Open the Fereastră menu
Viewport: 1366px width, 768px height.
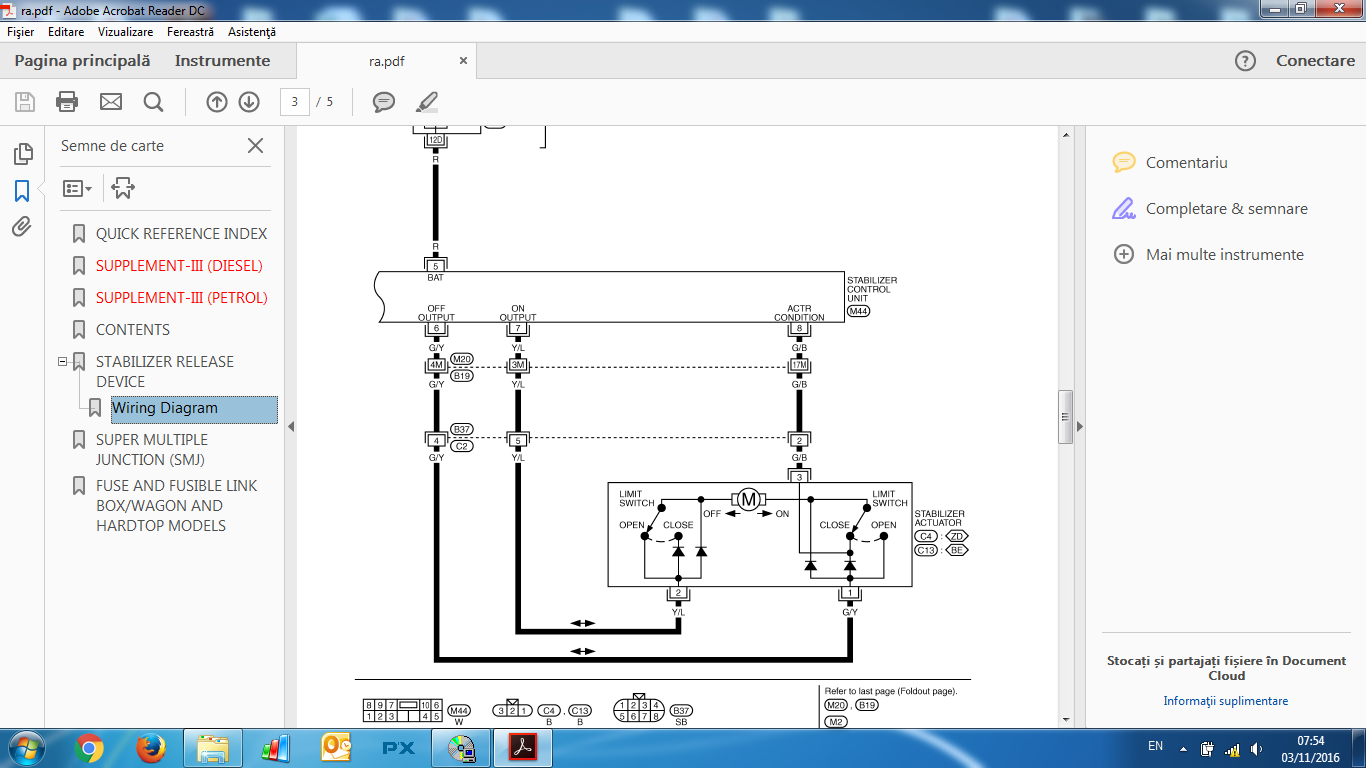tap(190, 32)
